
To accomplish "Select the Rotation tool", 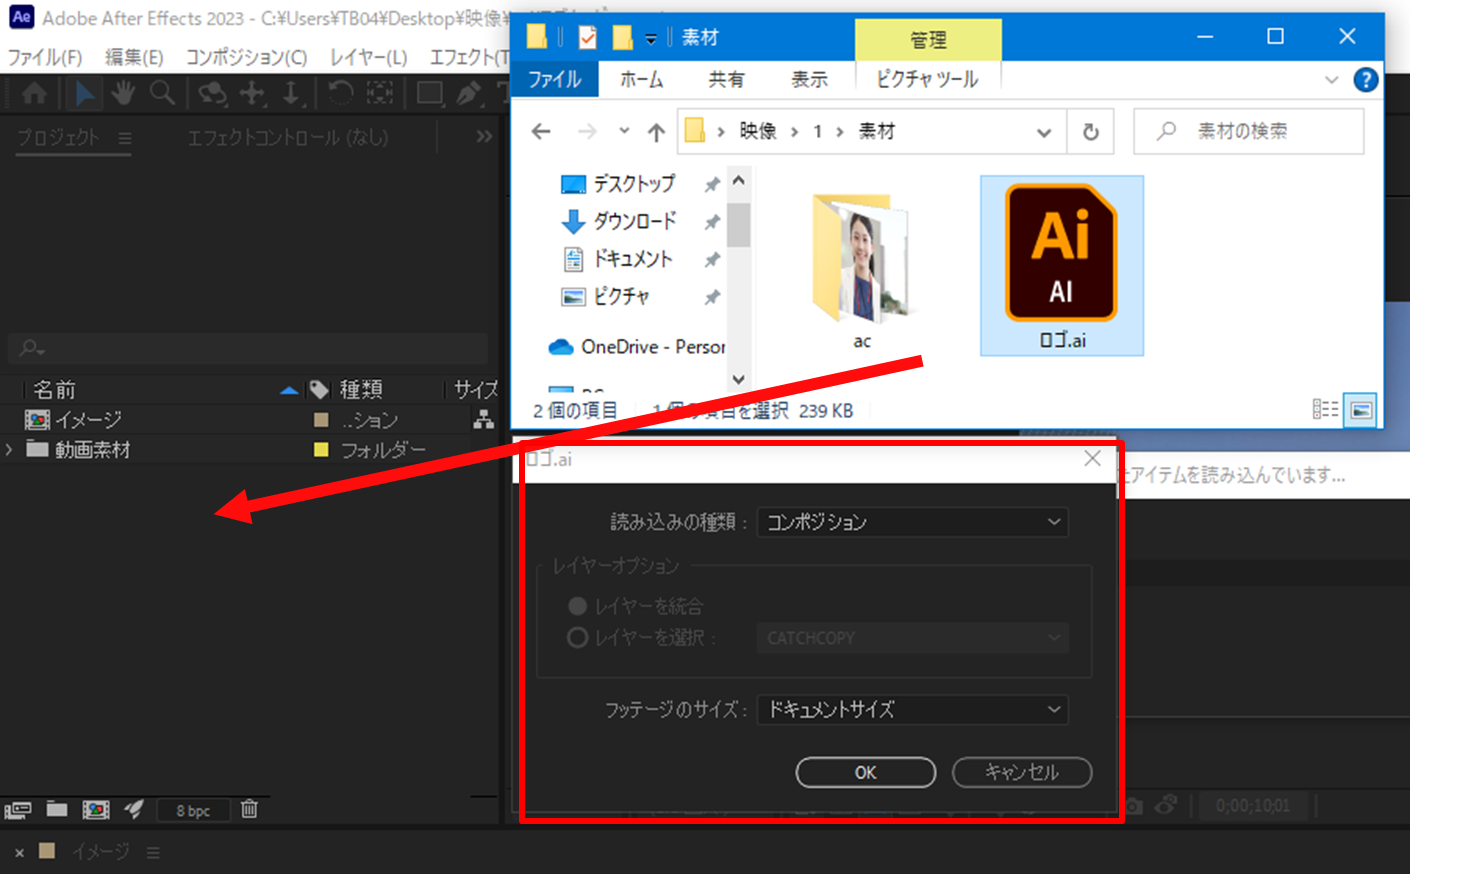I will point(340,94).
